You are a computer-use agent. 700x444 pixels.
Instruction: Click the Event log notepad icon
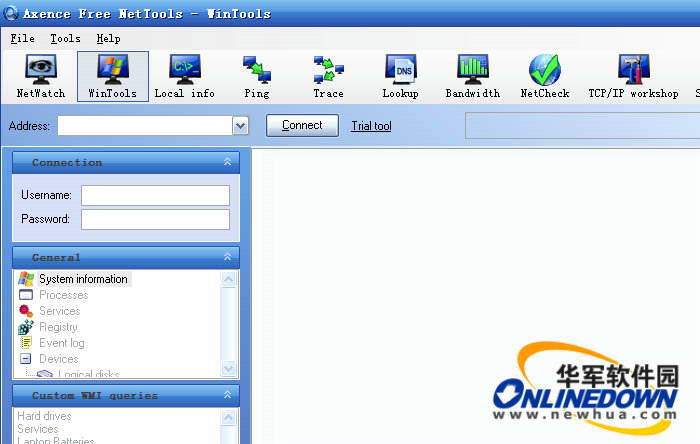[x=26, y=343]
